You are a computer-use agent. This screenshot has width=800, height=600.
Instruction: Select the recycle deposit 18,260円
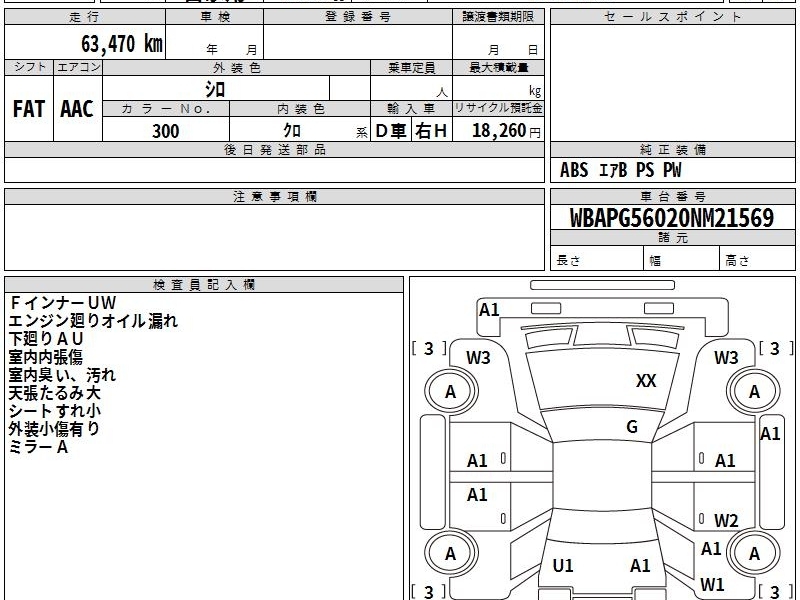pos(506,131)
